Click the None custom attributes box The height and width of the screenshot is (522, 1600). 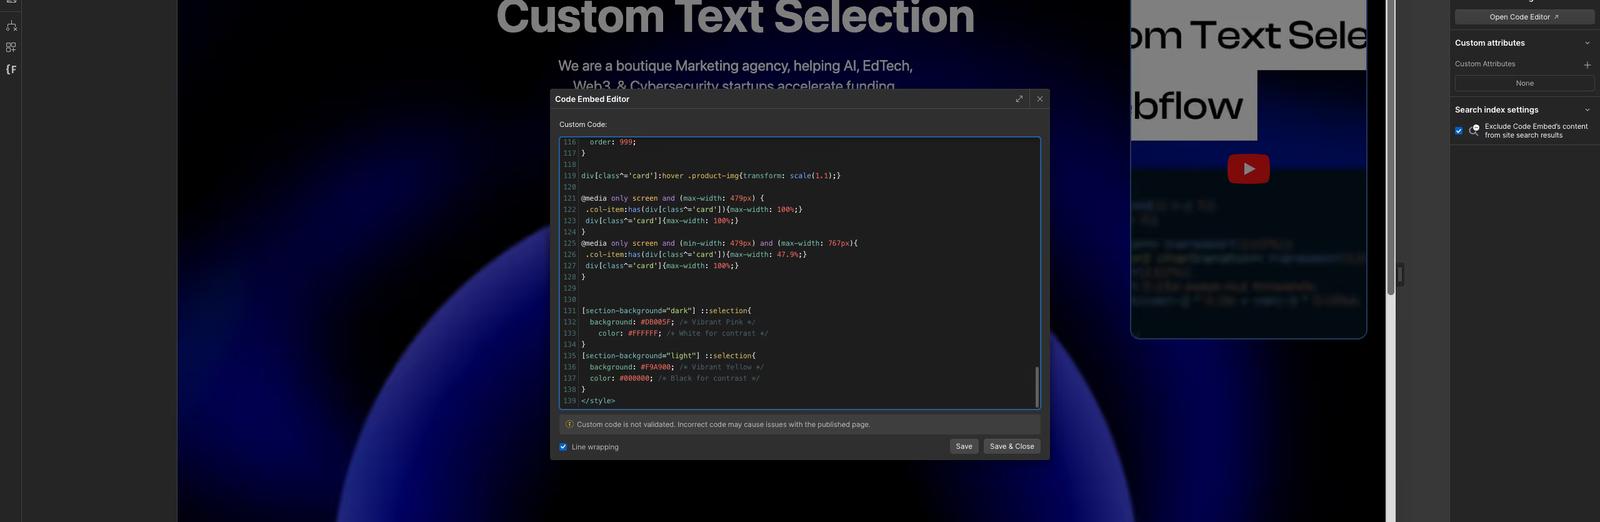(1524, 83)
